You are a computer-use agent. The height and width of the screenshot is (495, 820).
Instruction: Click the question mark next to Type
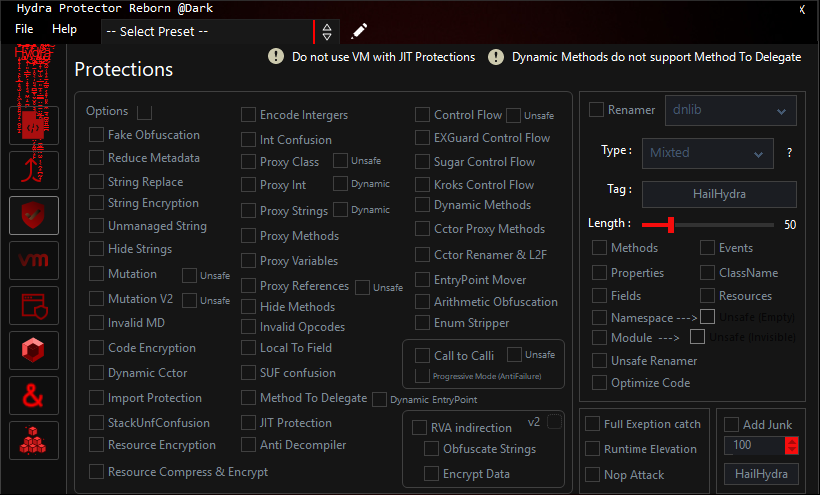coord(789,153)
